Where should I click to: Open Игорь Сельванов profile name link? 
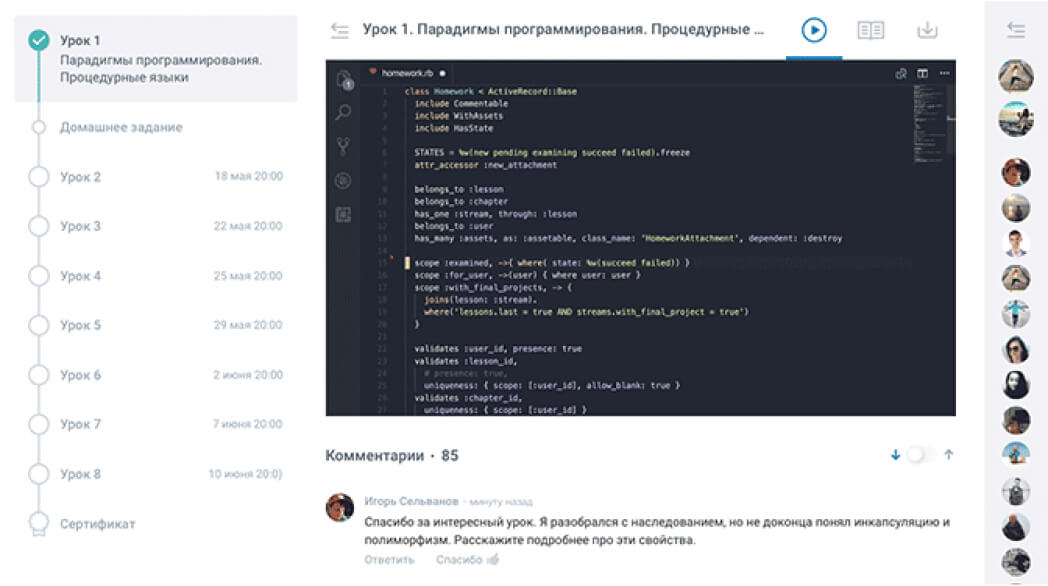coord(411,501)
